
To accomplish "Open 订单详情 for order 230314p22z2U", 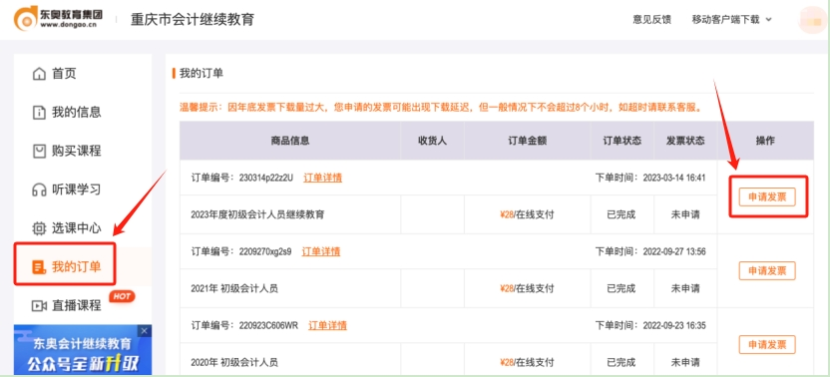I will point(322,178).
